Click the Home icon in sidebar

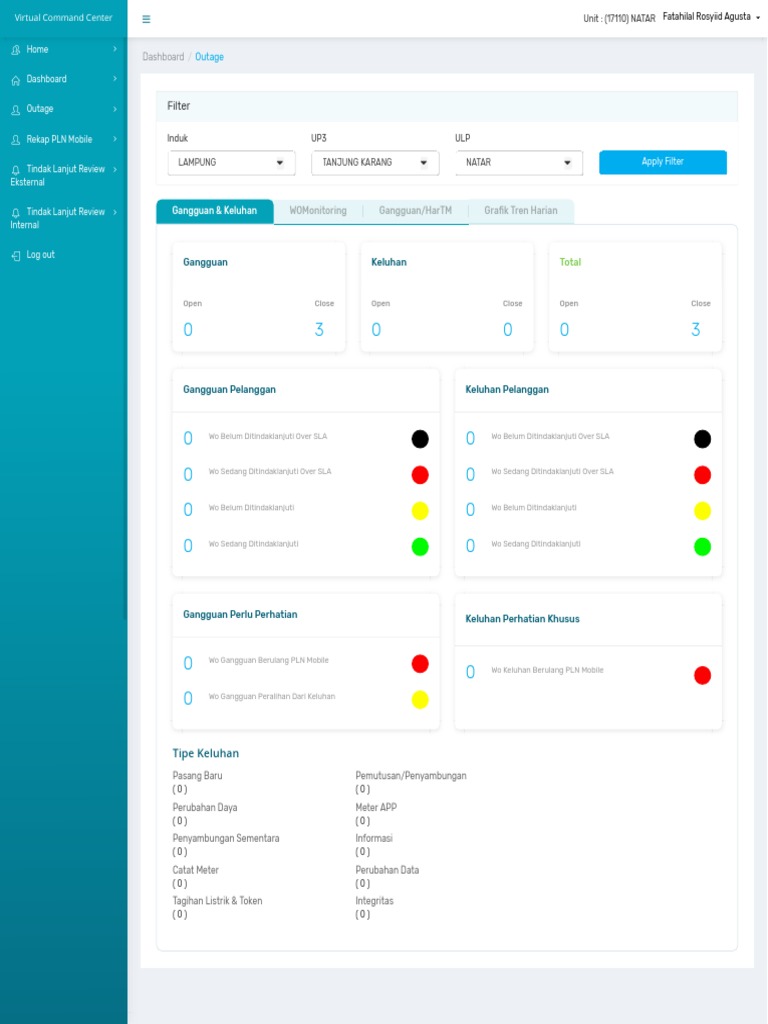click(x=15, y=50)
